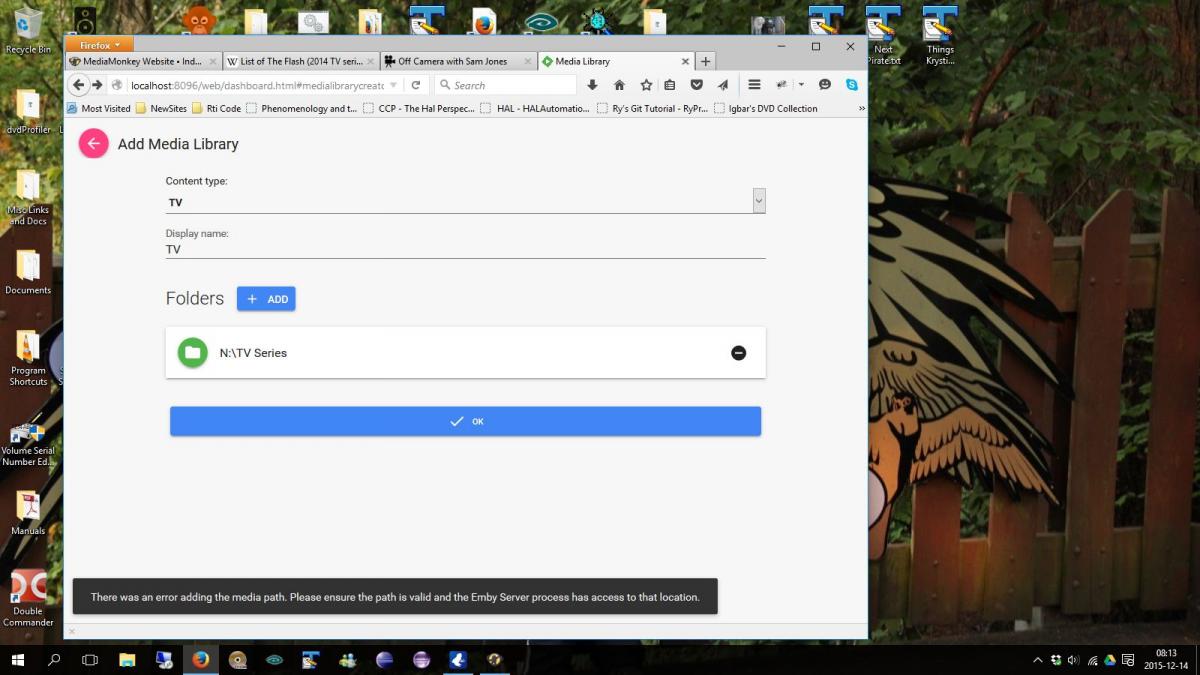Open File Explorer from the taskbar
This screenshot has width=1200, height=675.
[x=127, y=660]
